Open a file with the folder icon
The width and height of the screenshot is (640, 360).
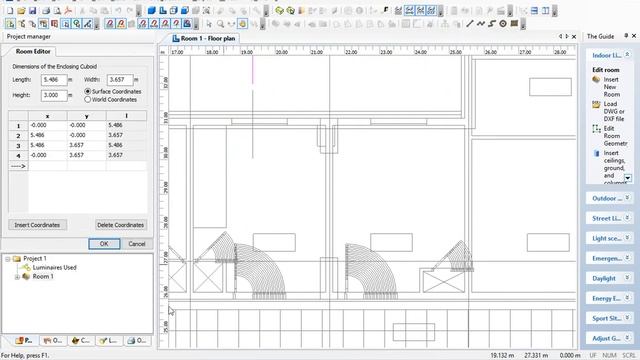(21, 11)
